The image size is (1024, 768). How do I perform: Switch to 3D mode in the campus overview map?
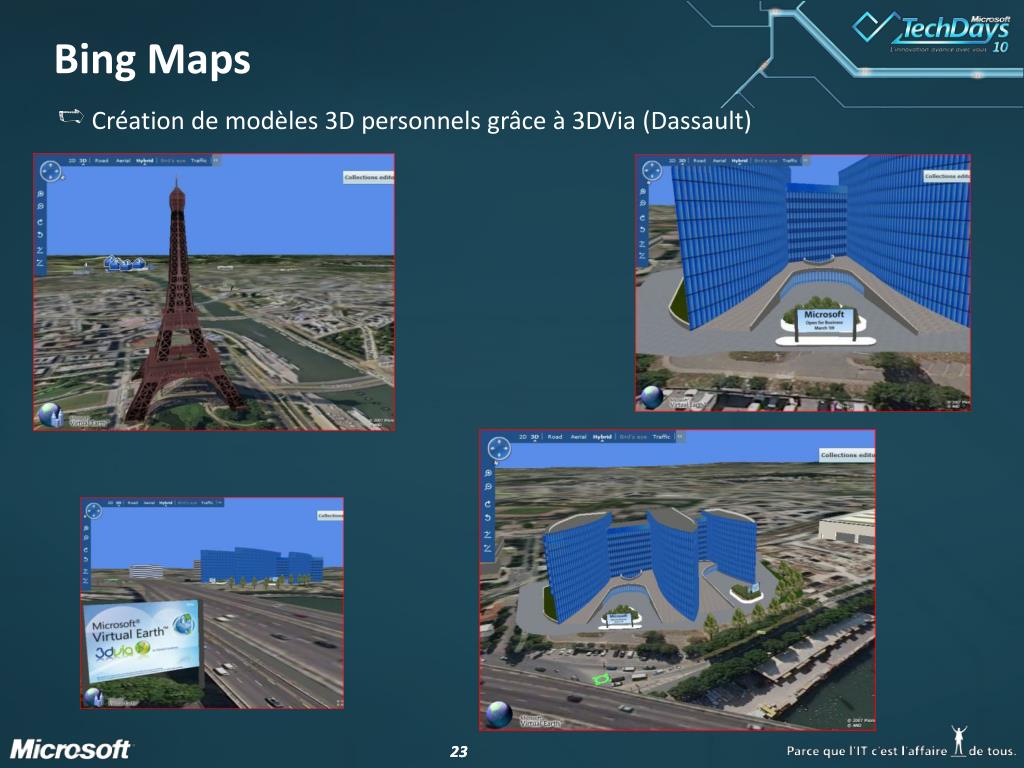coord(535,437)
